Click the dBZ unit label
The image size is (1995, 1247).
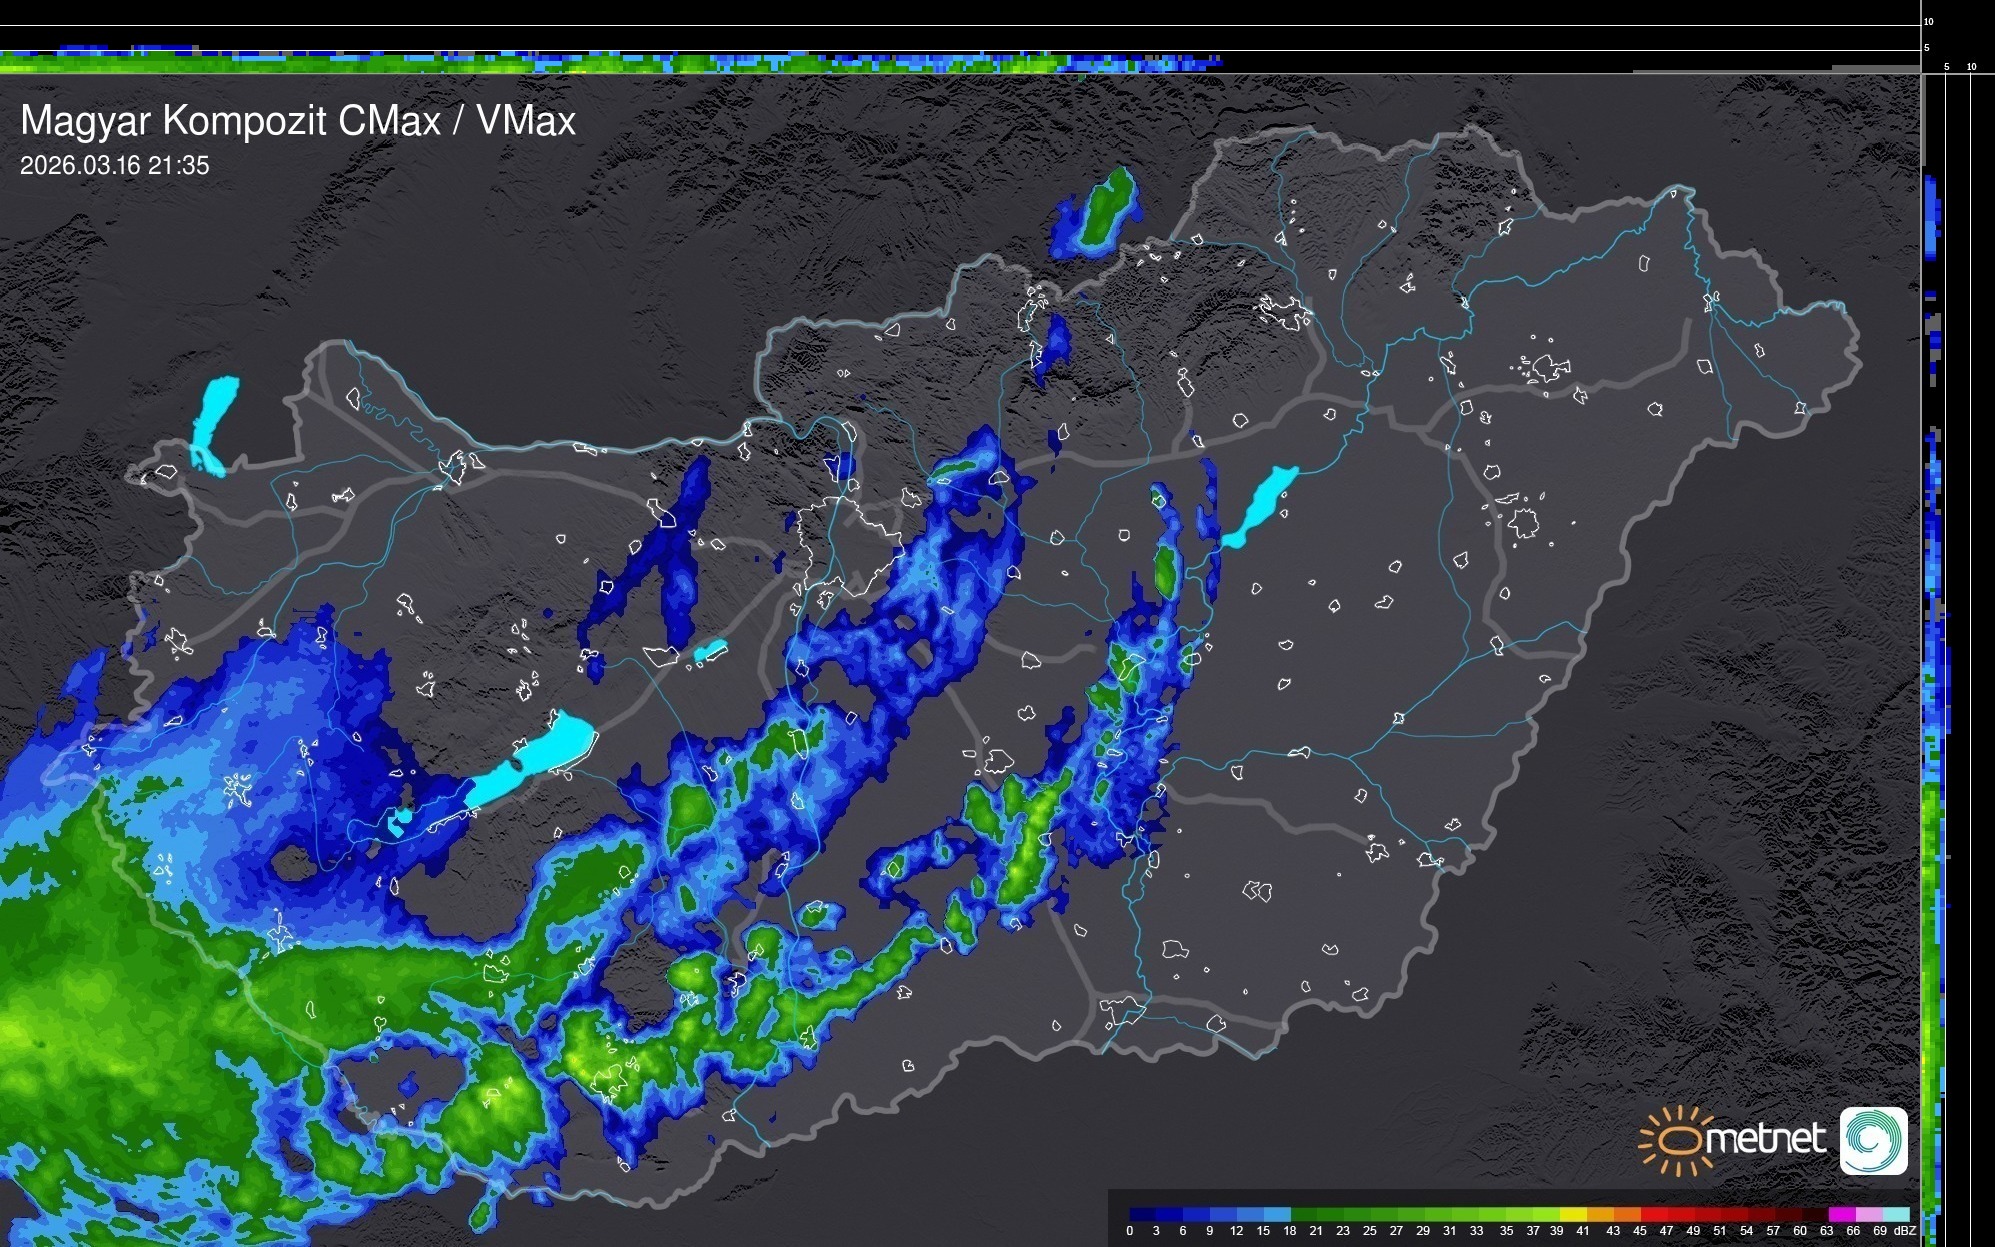1905,1231
